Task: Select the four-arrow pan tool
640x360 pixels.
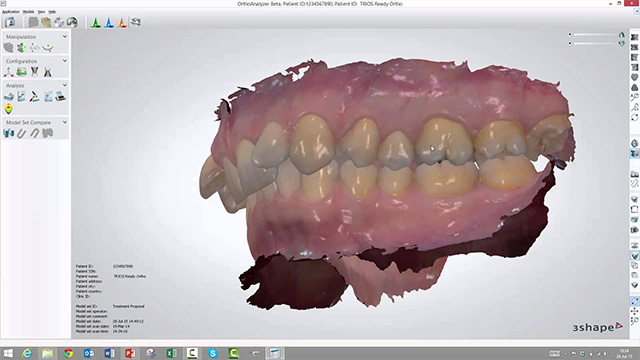Action: (634, 311)
